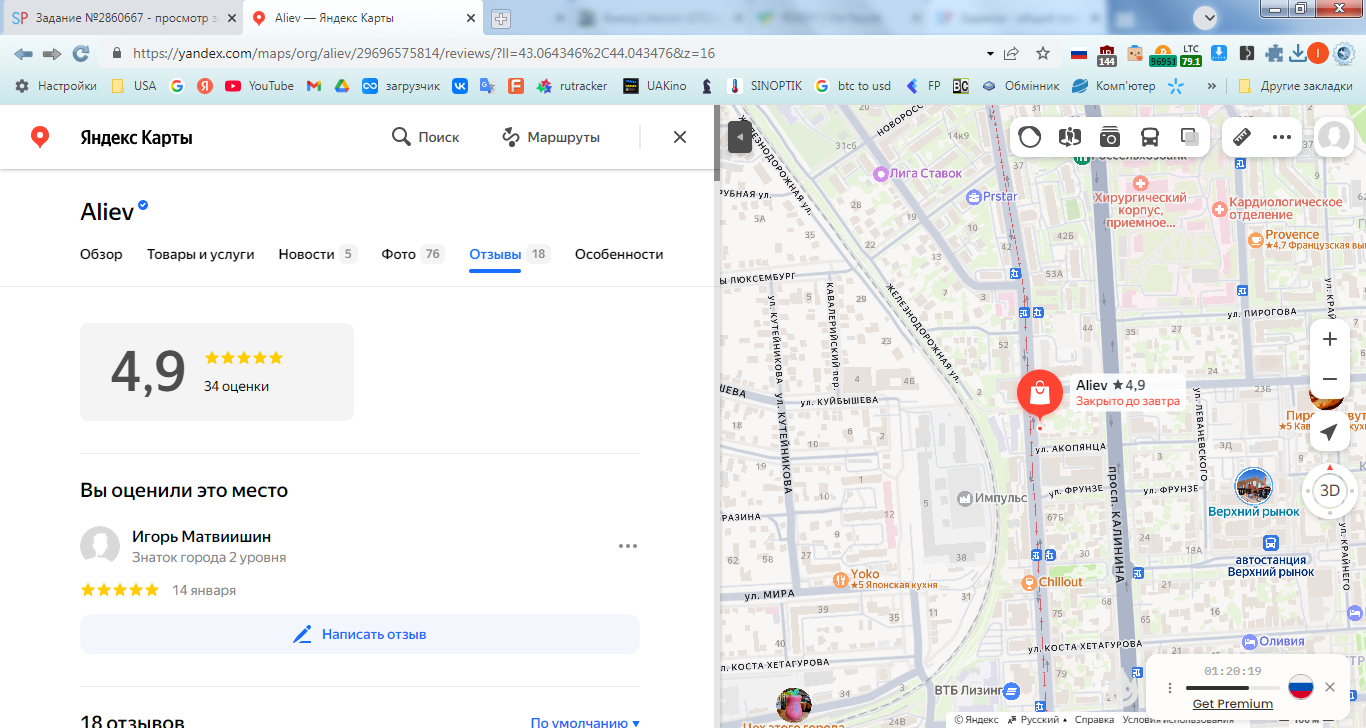
Task: Open Маршруты route planner
Action: coord(551,137)
